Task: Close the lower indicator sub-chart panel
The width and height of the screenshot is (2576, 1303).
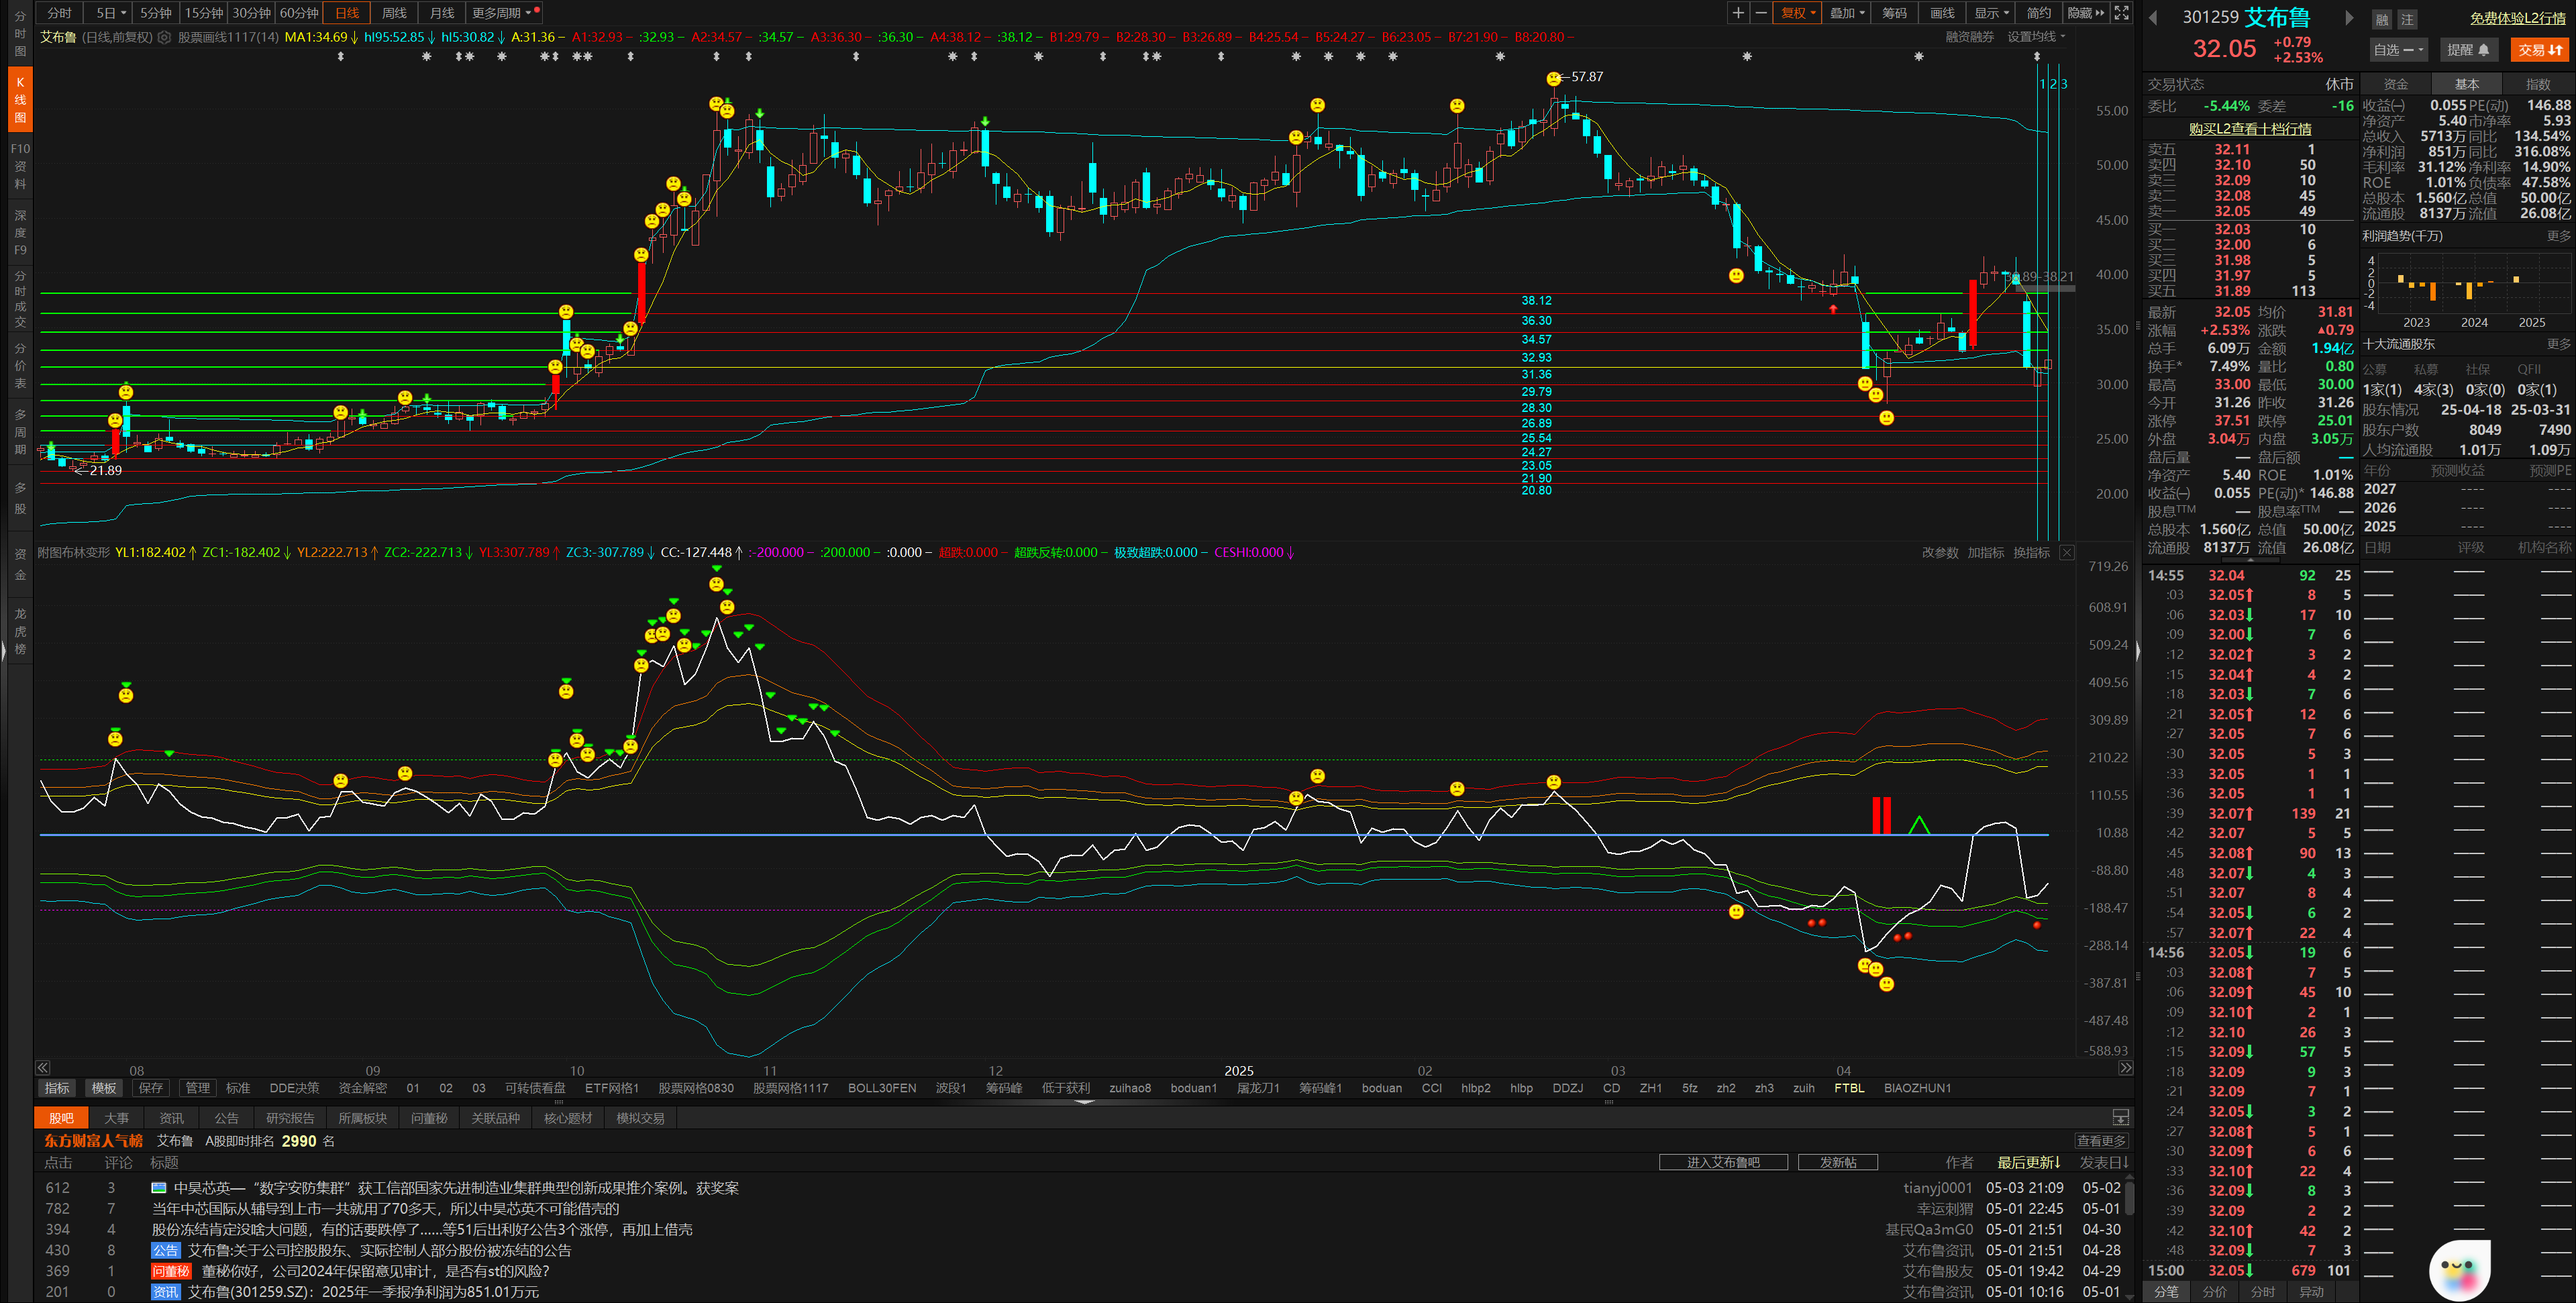Action: (2067, 553)
